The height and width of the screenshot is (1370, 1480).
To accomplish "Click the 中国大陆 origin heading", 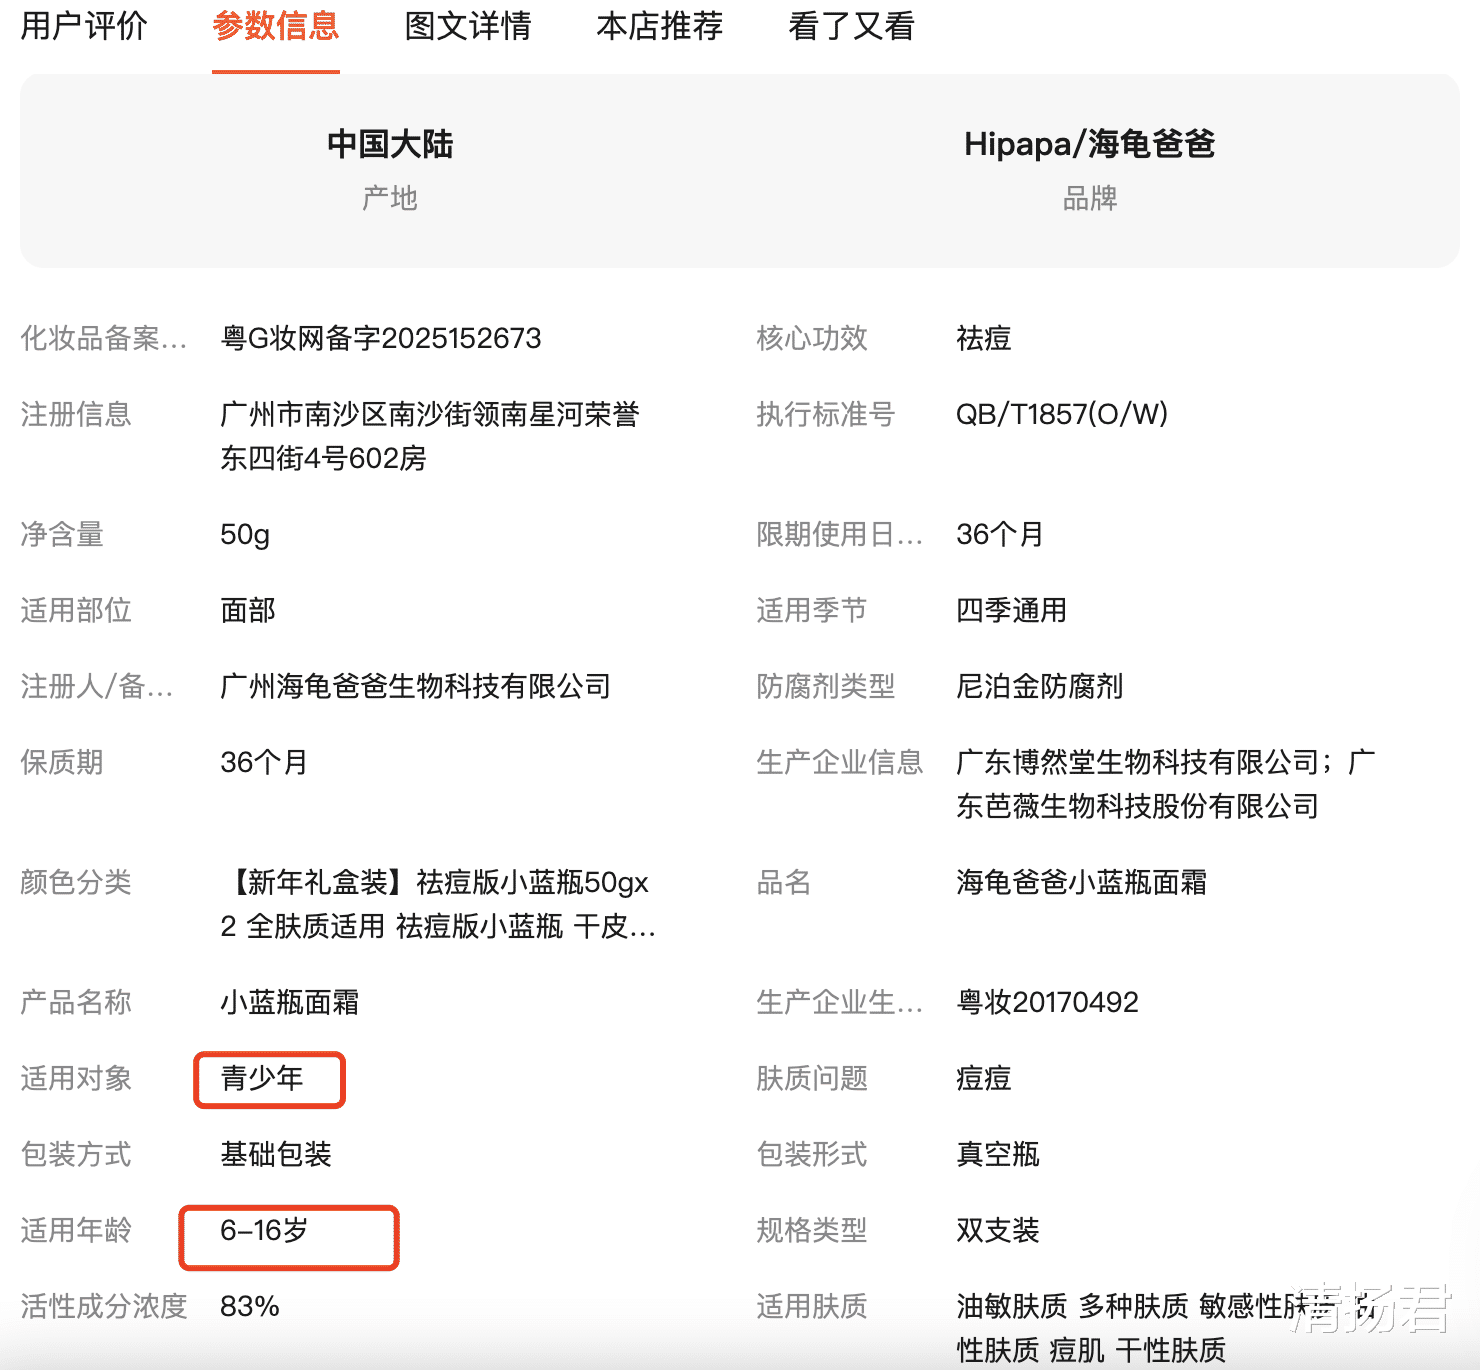I will [390, 144].
